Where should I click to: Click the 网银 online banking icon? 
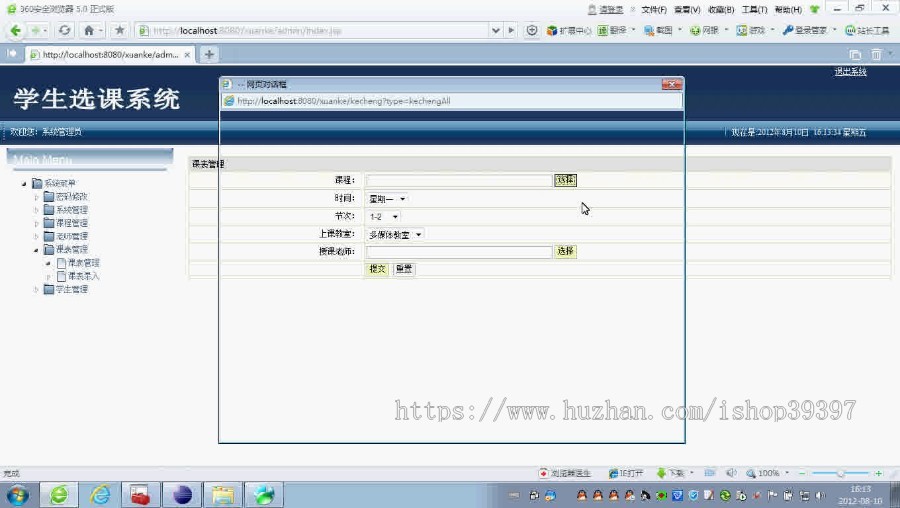click(704, 30)
